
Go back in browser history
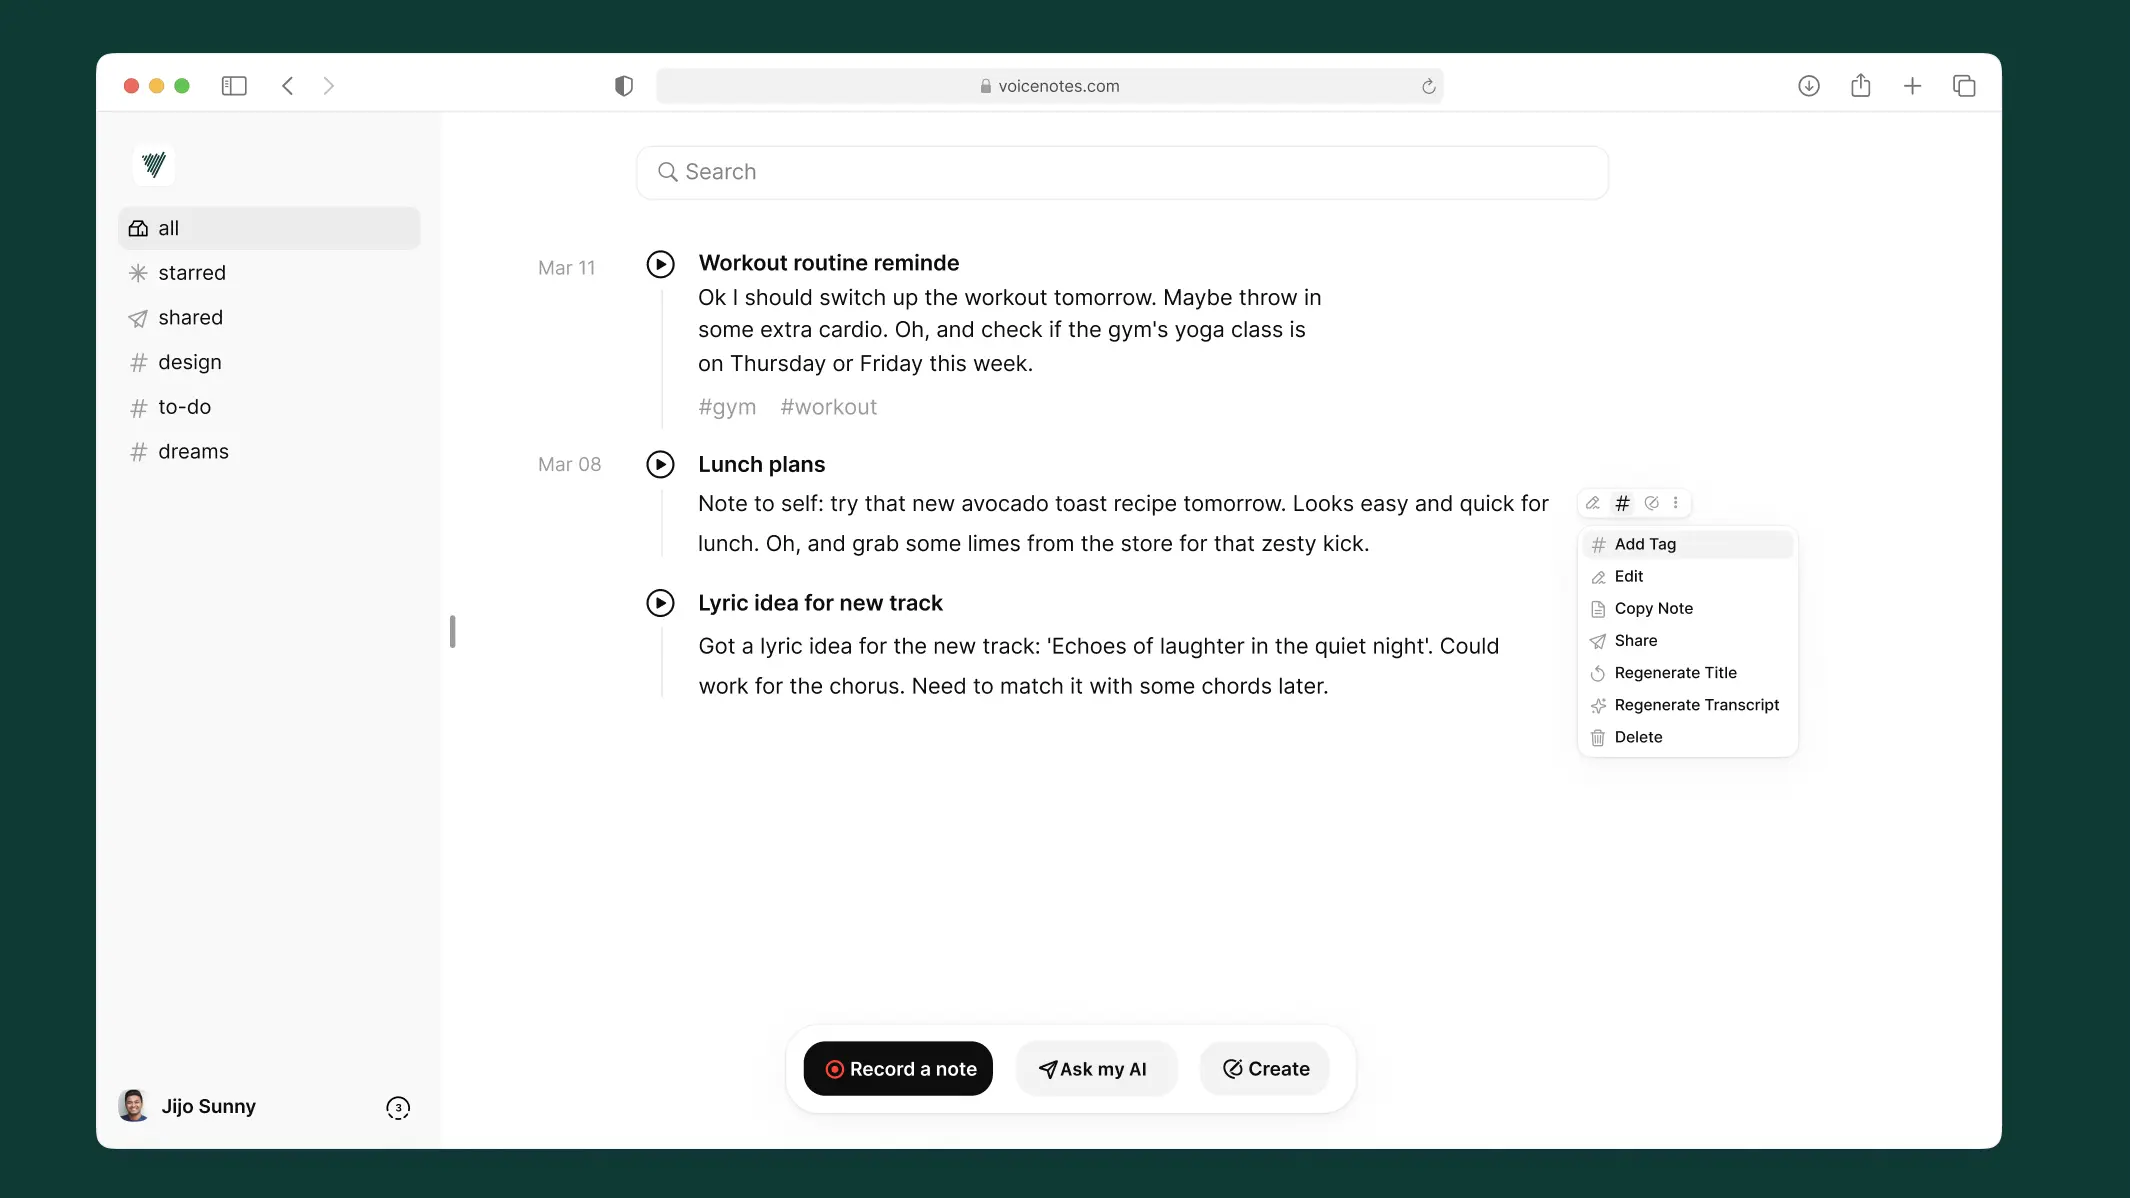click(x=287, y=86)
